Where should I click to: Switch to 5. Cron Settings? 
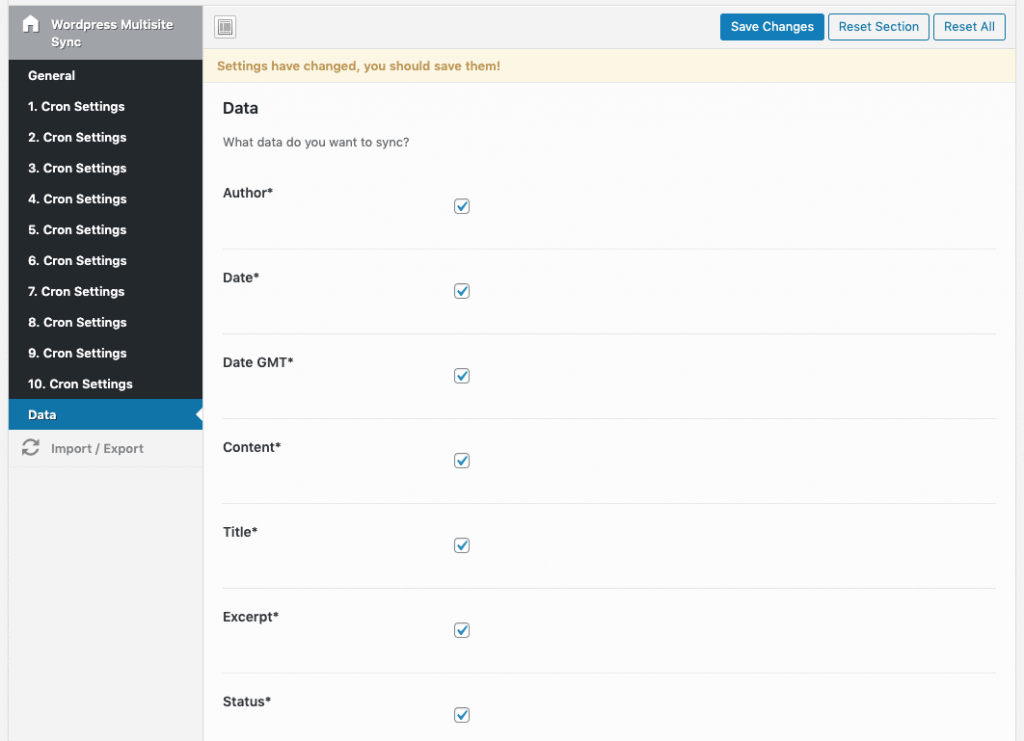coord(77,230)
